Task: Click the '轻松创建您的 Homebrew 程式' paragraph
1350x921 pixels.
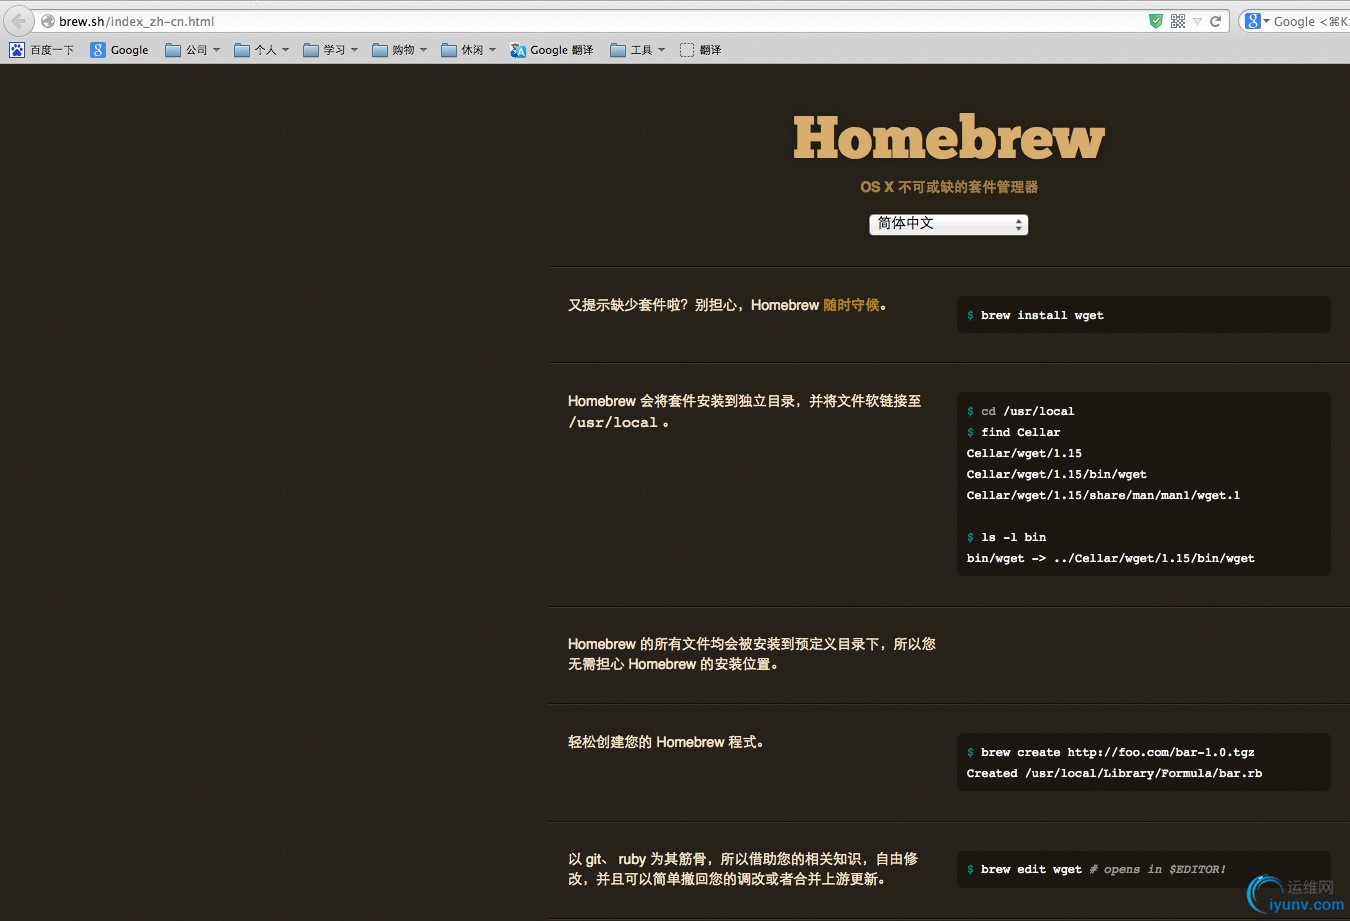Action: coord(666,742)
